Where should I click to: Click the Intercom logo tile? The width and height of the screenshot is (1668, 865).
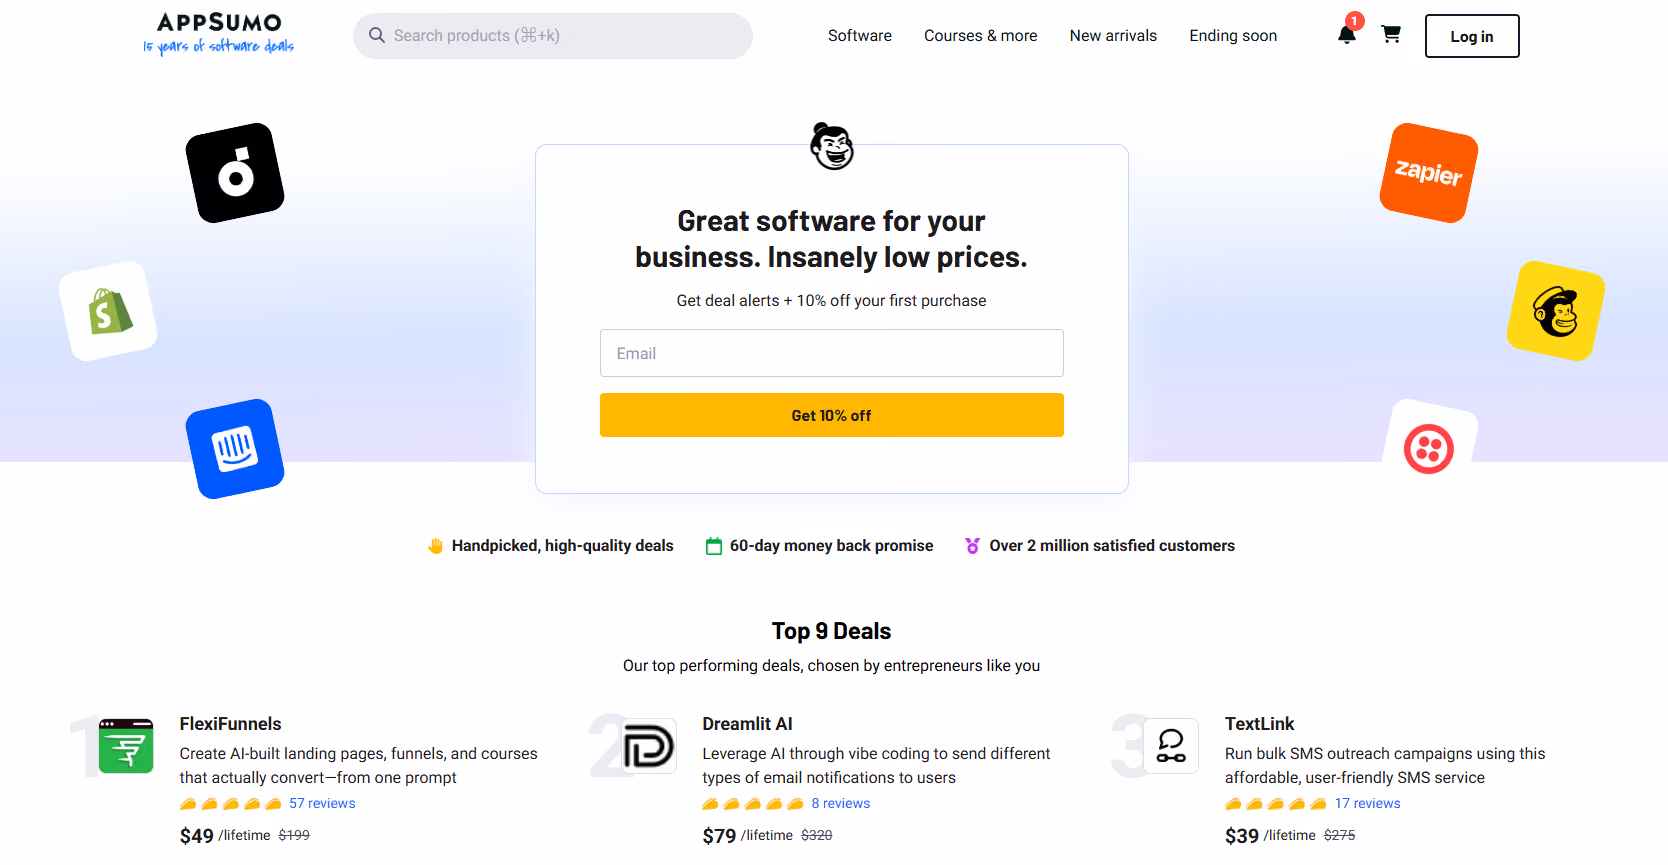coord(235,449)
